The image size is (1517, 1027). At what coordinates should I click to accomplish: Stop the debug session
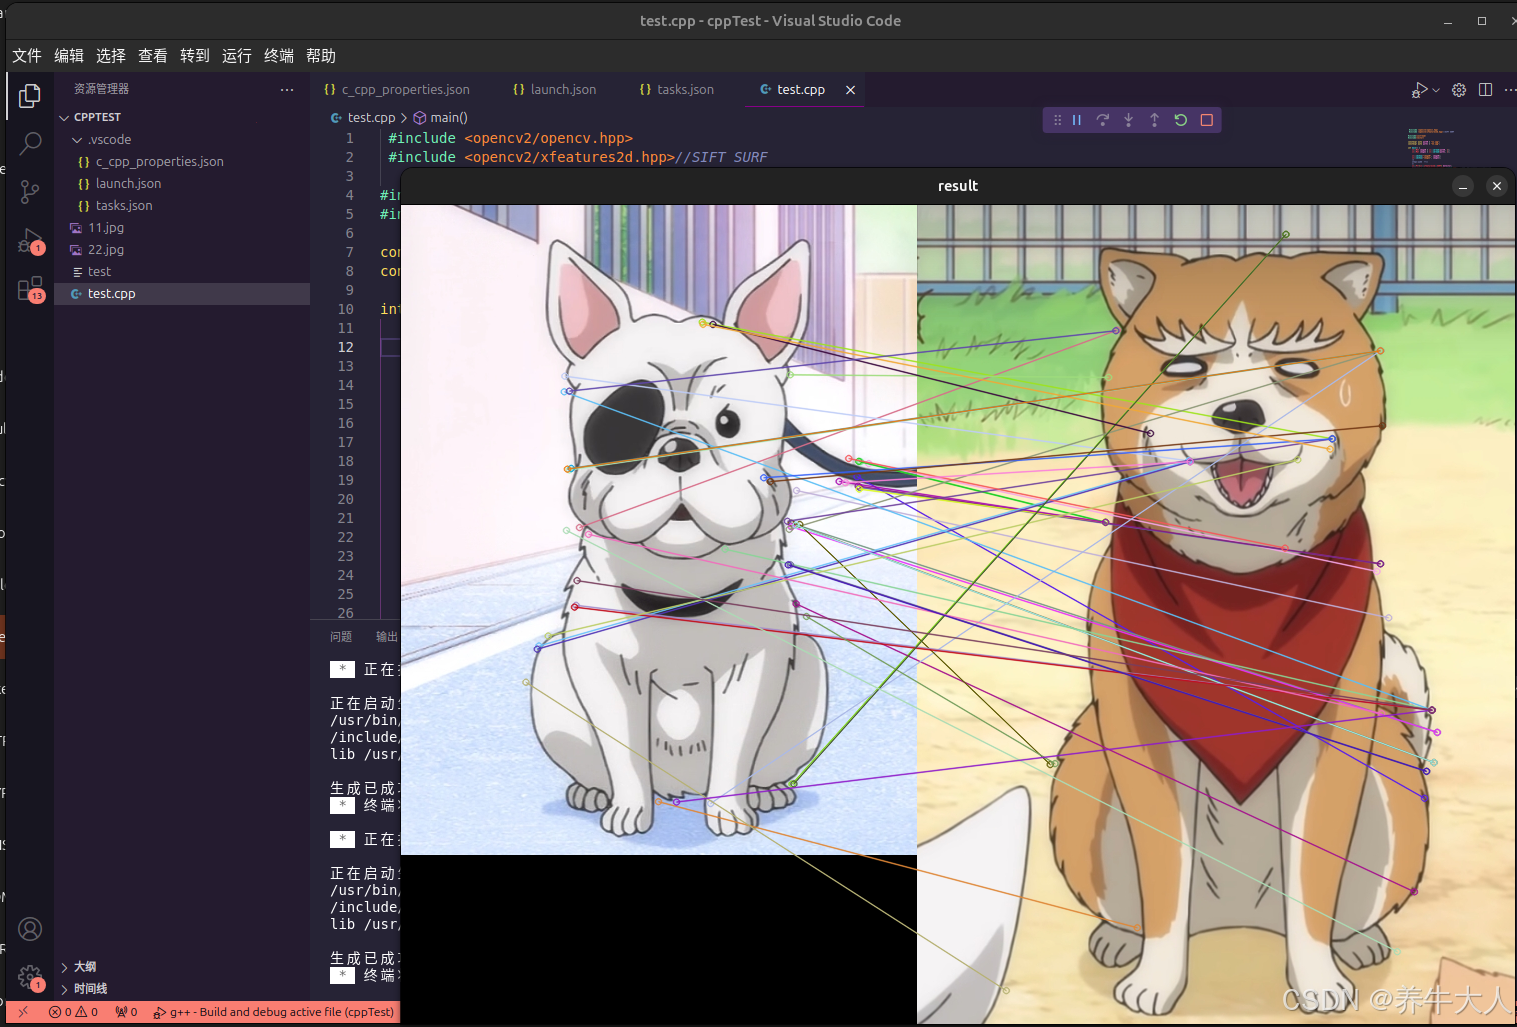pos(1207,120)
